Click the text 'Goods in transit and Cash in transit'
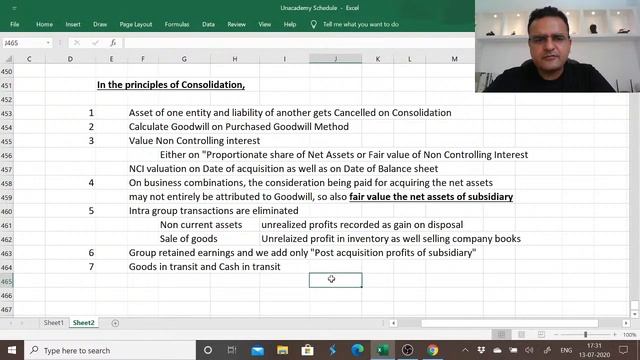640x360 pixels. [204, 267]
